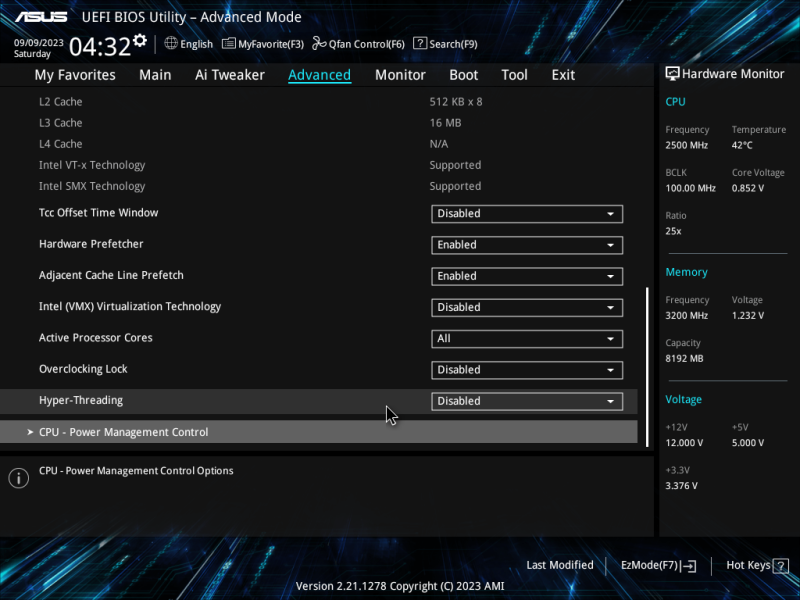Switch to My Favorites tab
The image size is (800, 600).
[x=75, y=75]
